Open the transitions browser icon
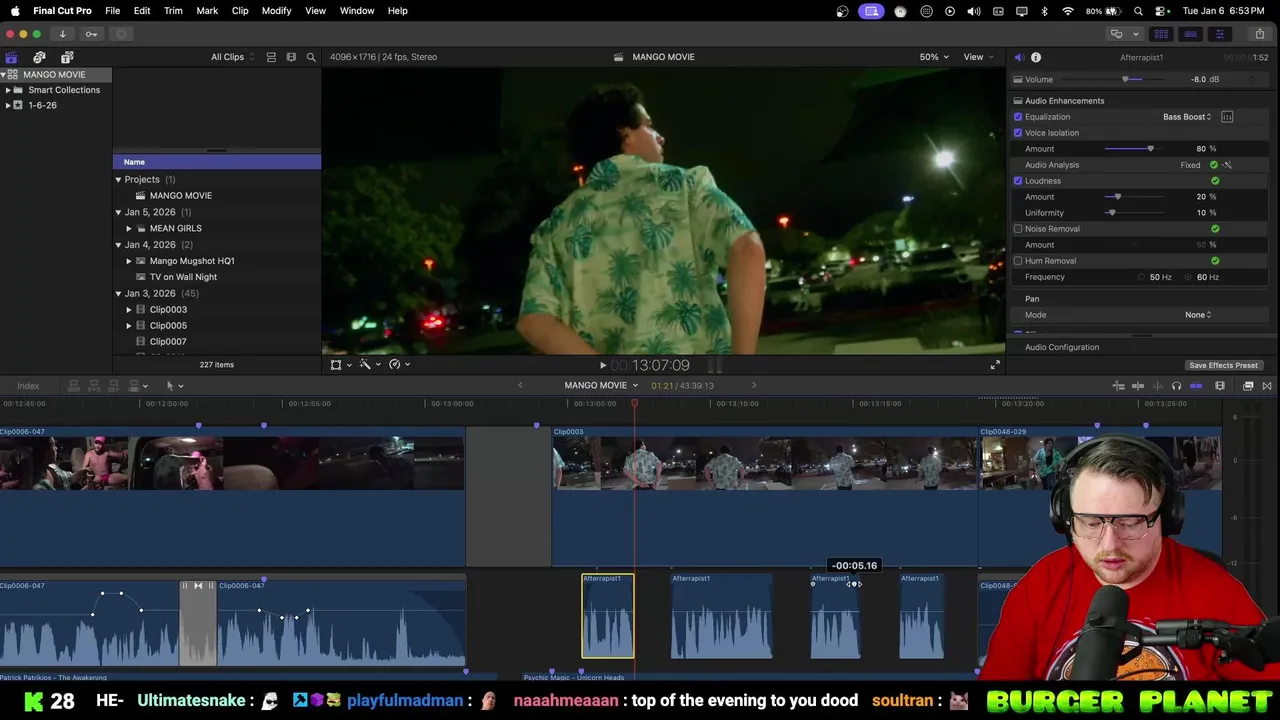The height and width of the screenshot is (720, 1280). [x=1267, y=386]
